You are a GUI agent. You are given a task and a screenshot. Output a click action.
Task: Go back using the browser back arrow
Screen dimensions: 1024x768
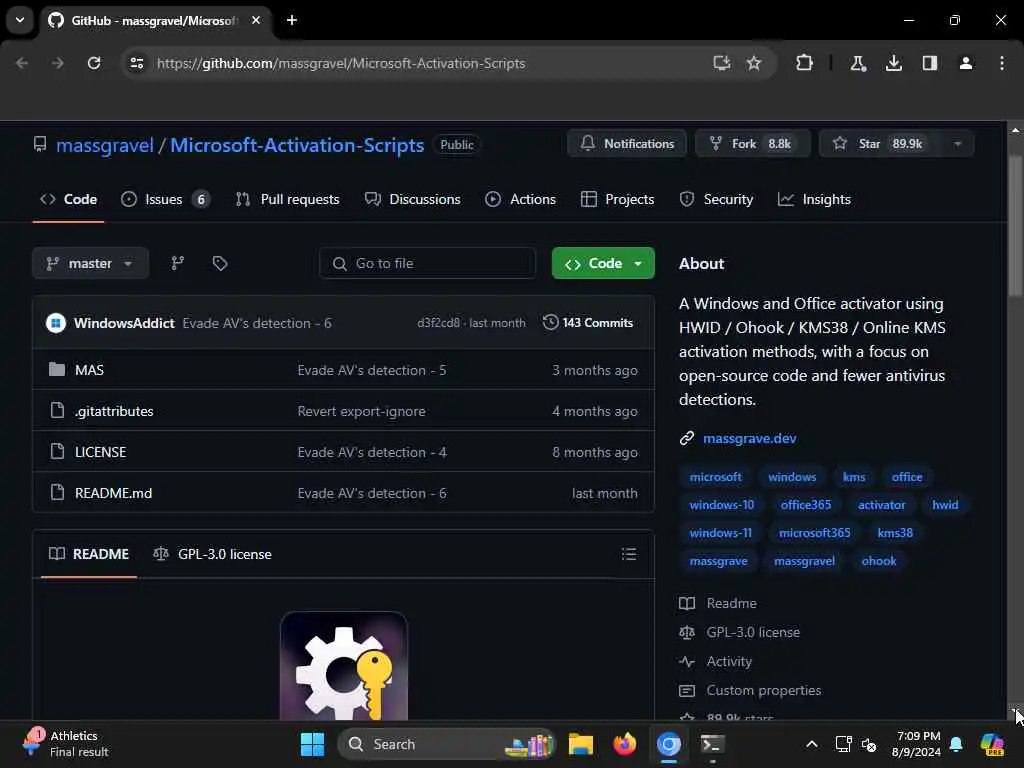pos(22,63)
